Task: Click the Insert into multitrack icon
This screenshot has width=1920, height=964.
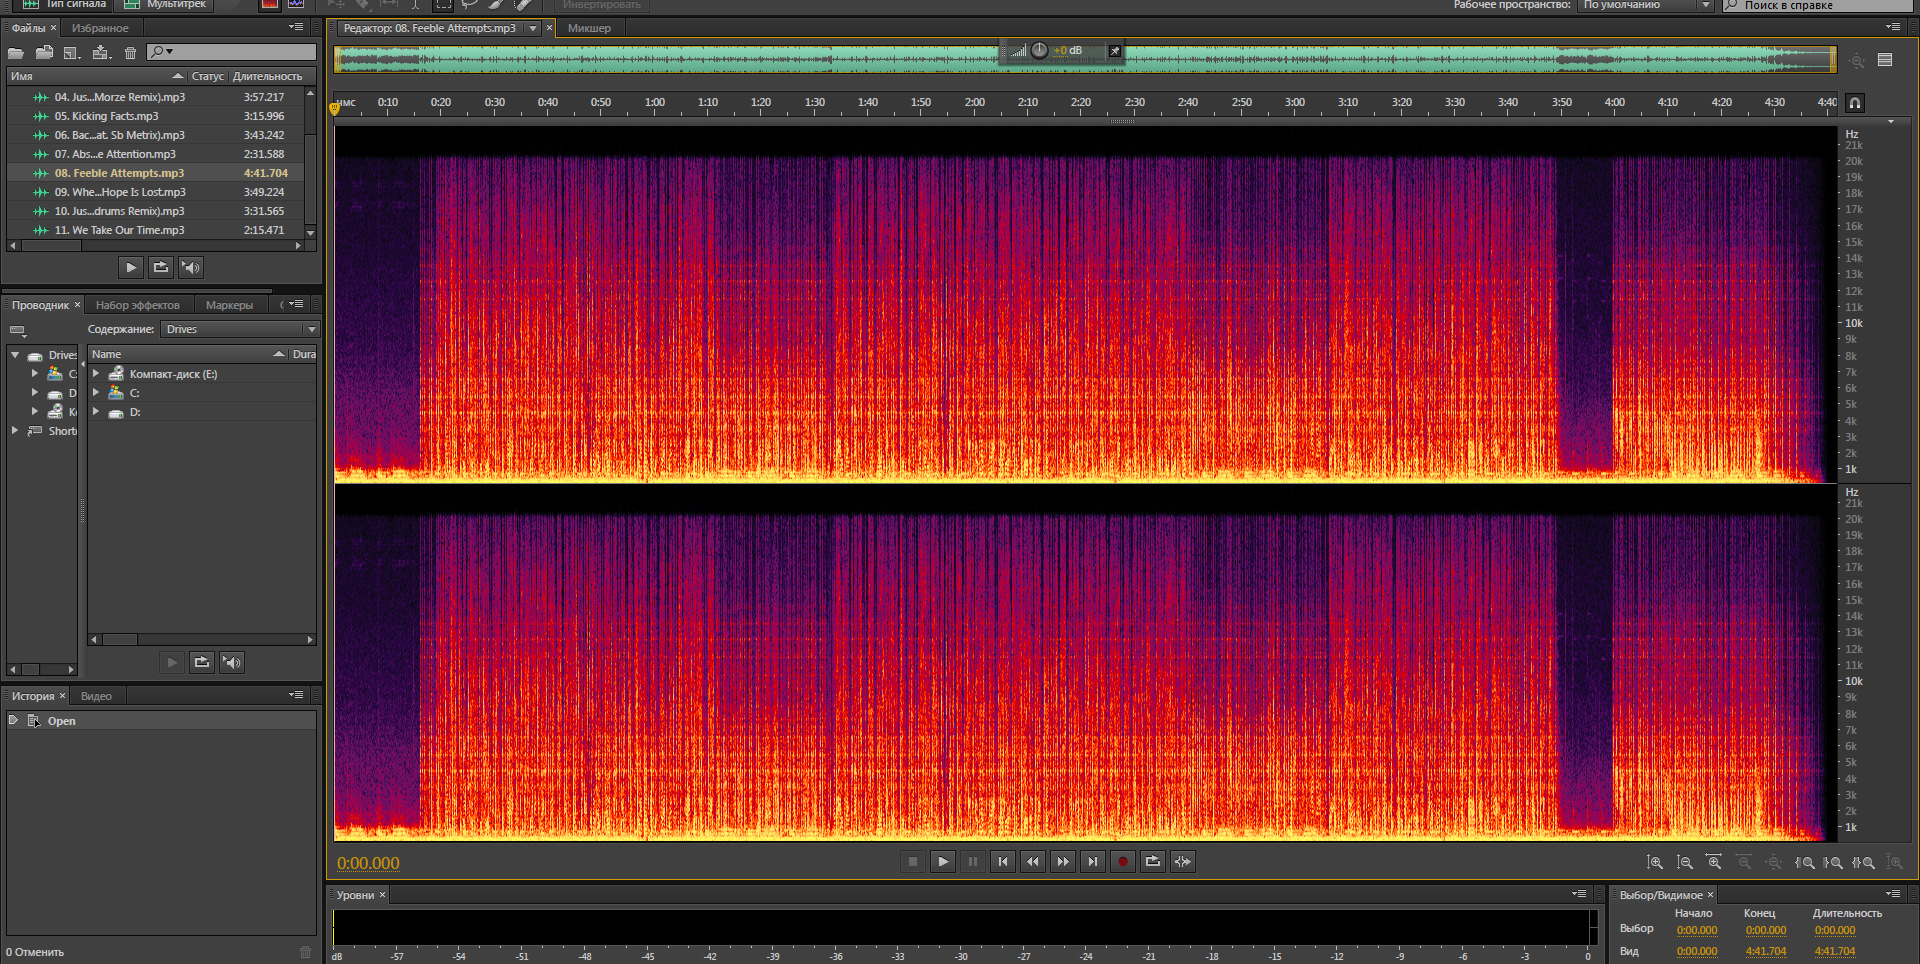Action: pyautogui.click(x=101, y=52)
